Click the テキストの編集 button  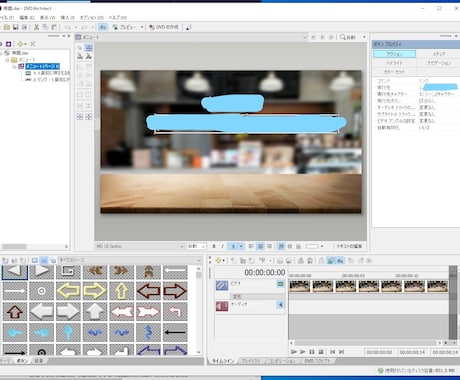pyautogui.click(x=349, y=246)
